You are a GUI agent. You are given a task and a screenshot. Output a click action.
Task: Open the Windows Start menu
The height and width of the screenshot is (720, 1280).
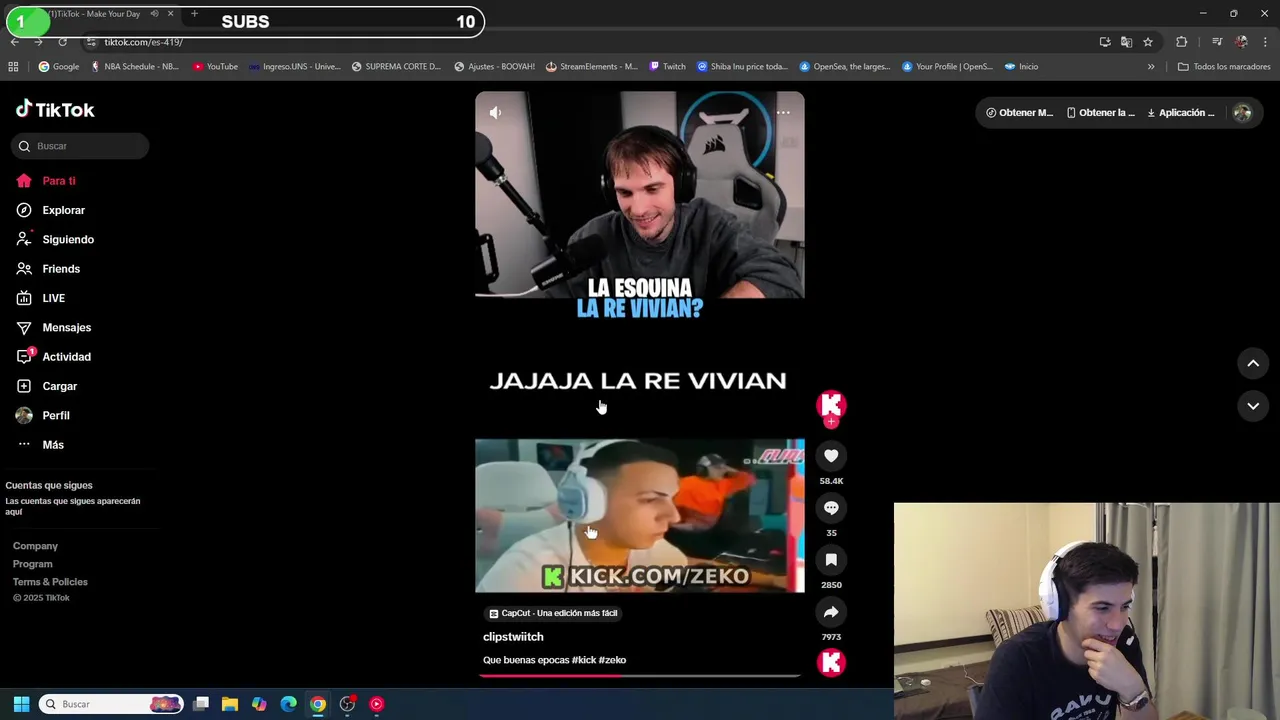click(21, 704)
